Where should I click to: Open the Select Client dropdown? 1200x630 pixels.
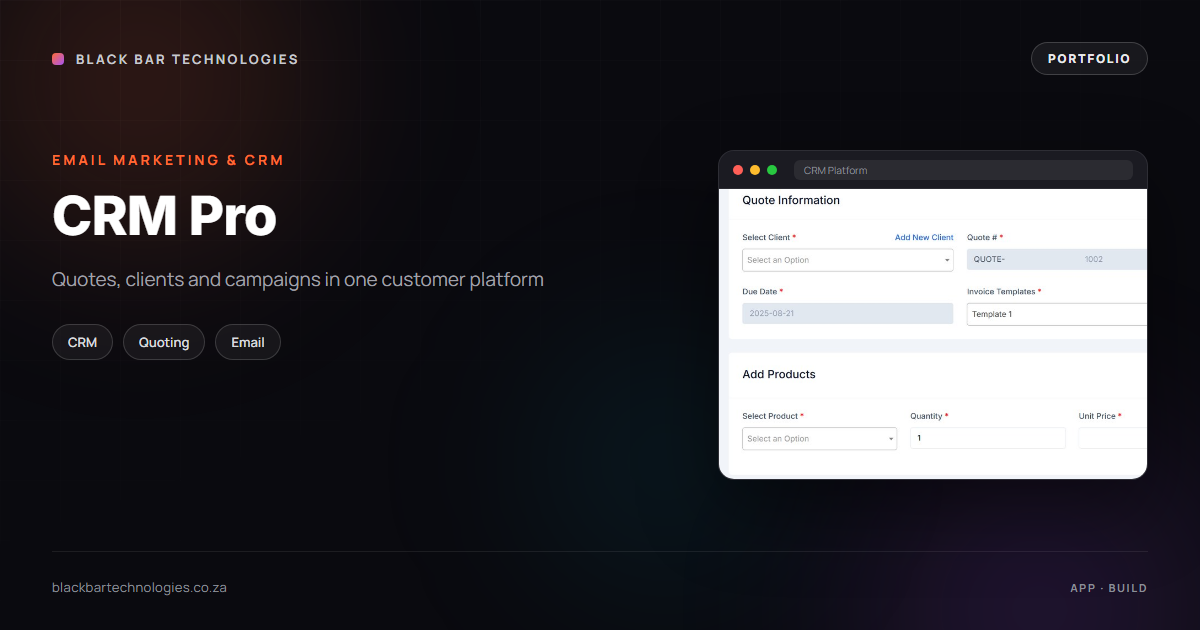(x=848, y=260)
